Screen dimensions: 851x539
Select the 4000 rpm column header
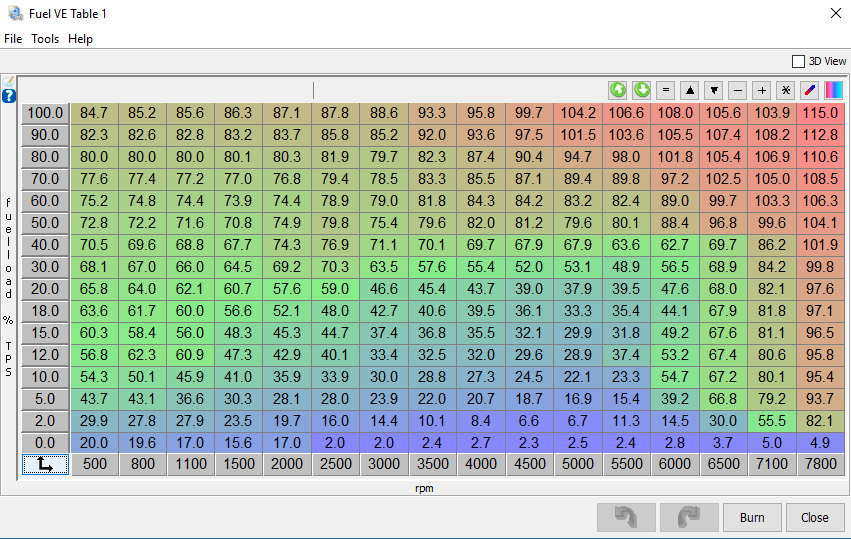point(481,465)
